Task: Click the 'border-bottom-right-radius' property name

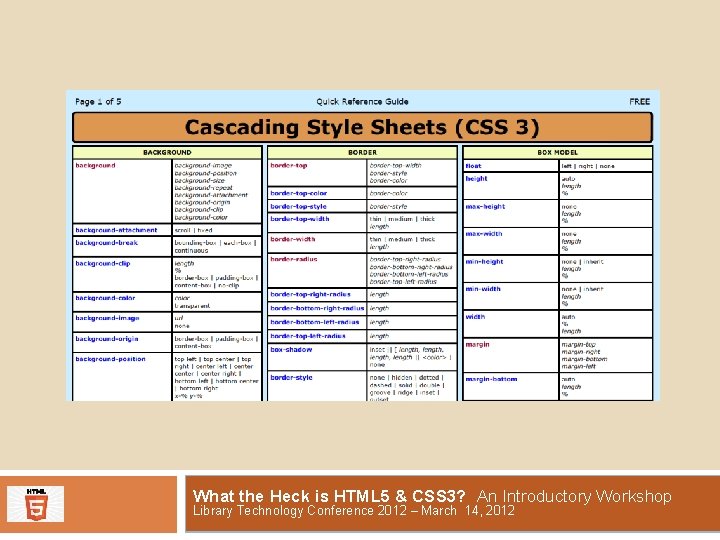Action: point(317,308)
